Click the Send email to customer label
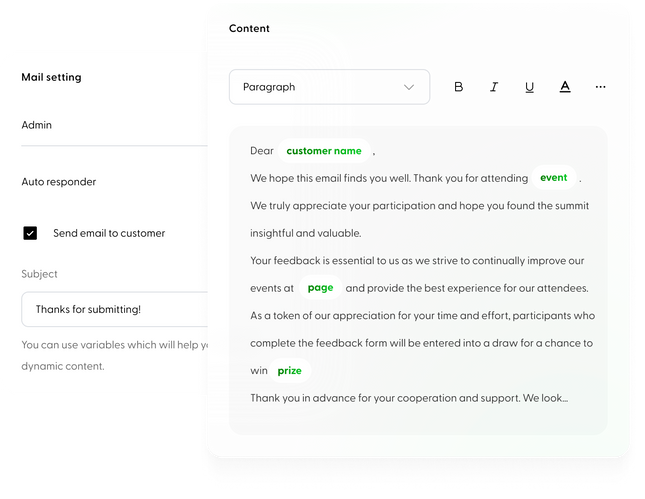The height and width of the screenshot is (499, 645). click(x=109, y=233)
